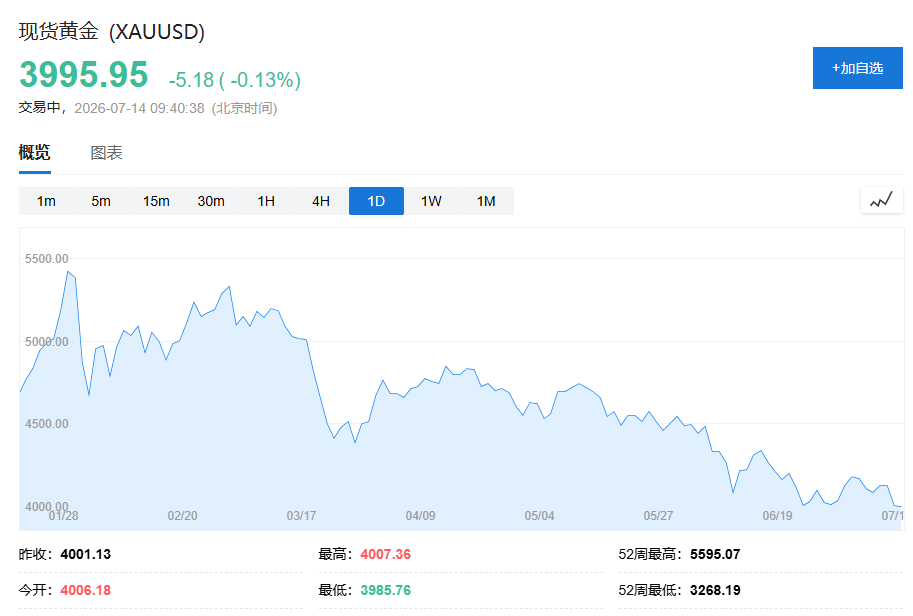Choose the 5m interval button

[x=101, y=201]
